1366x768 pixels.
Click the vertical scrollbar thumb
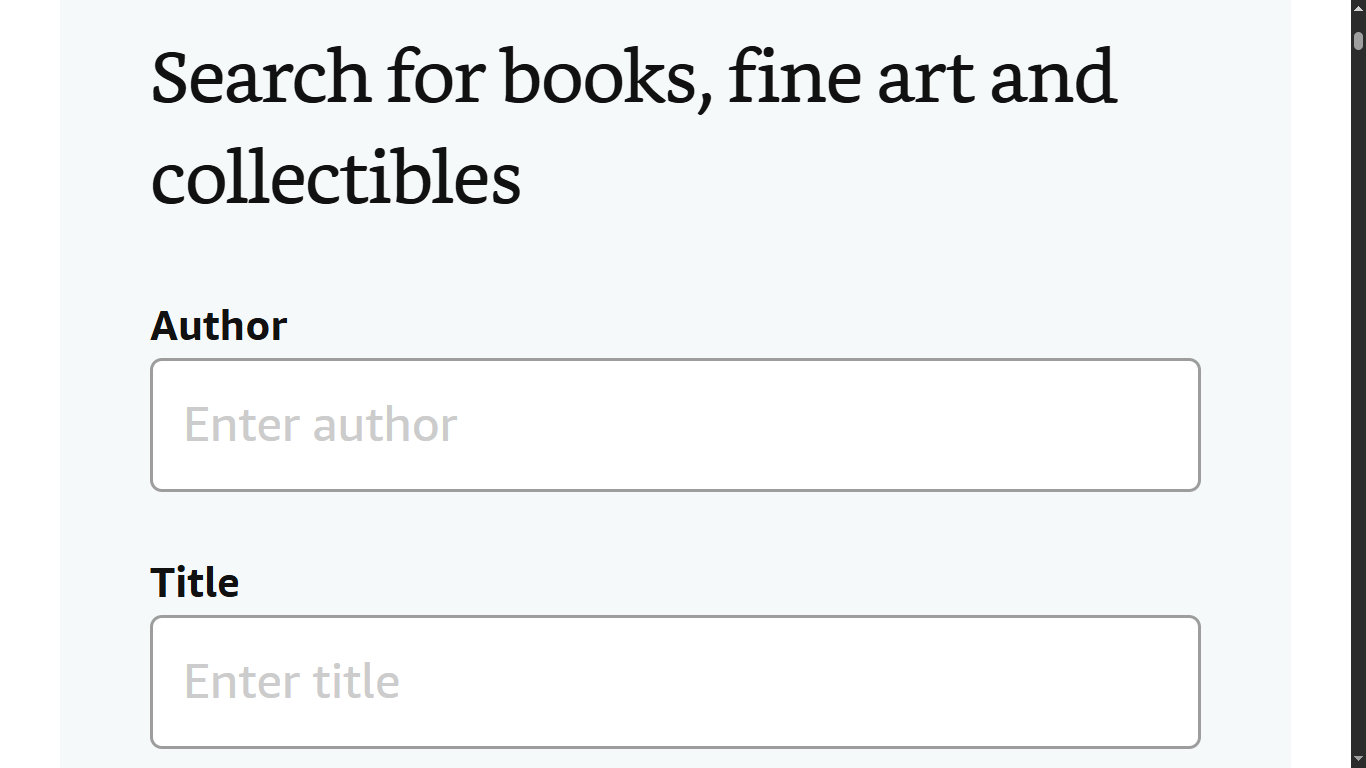[1358, 41]
